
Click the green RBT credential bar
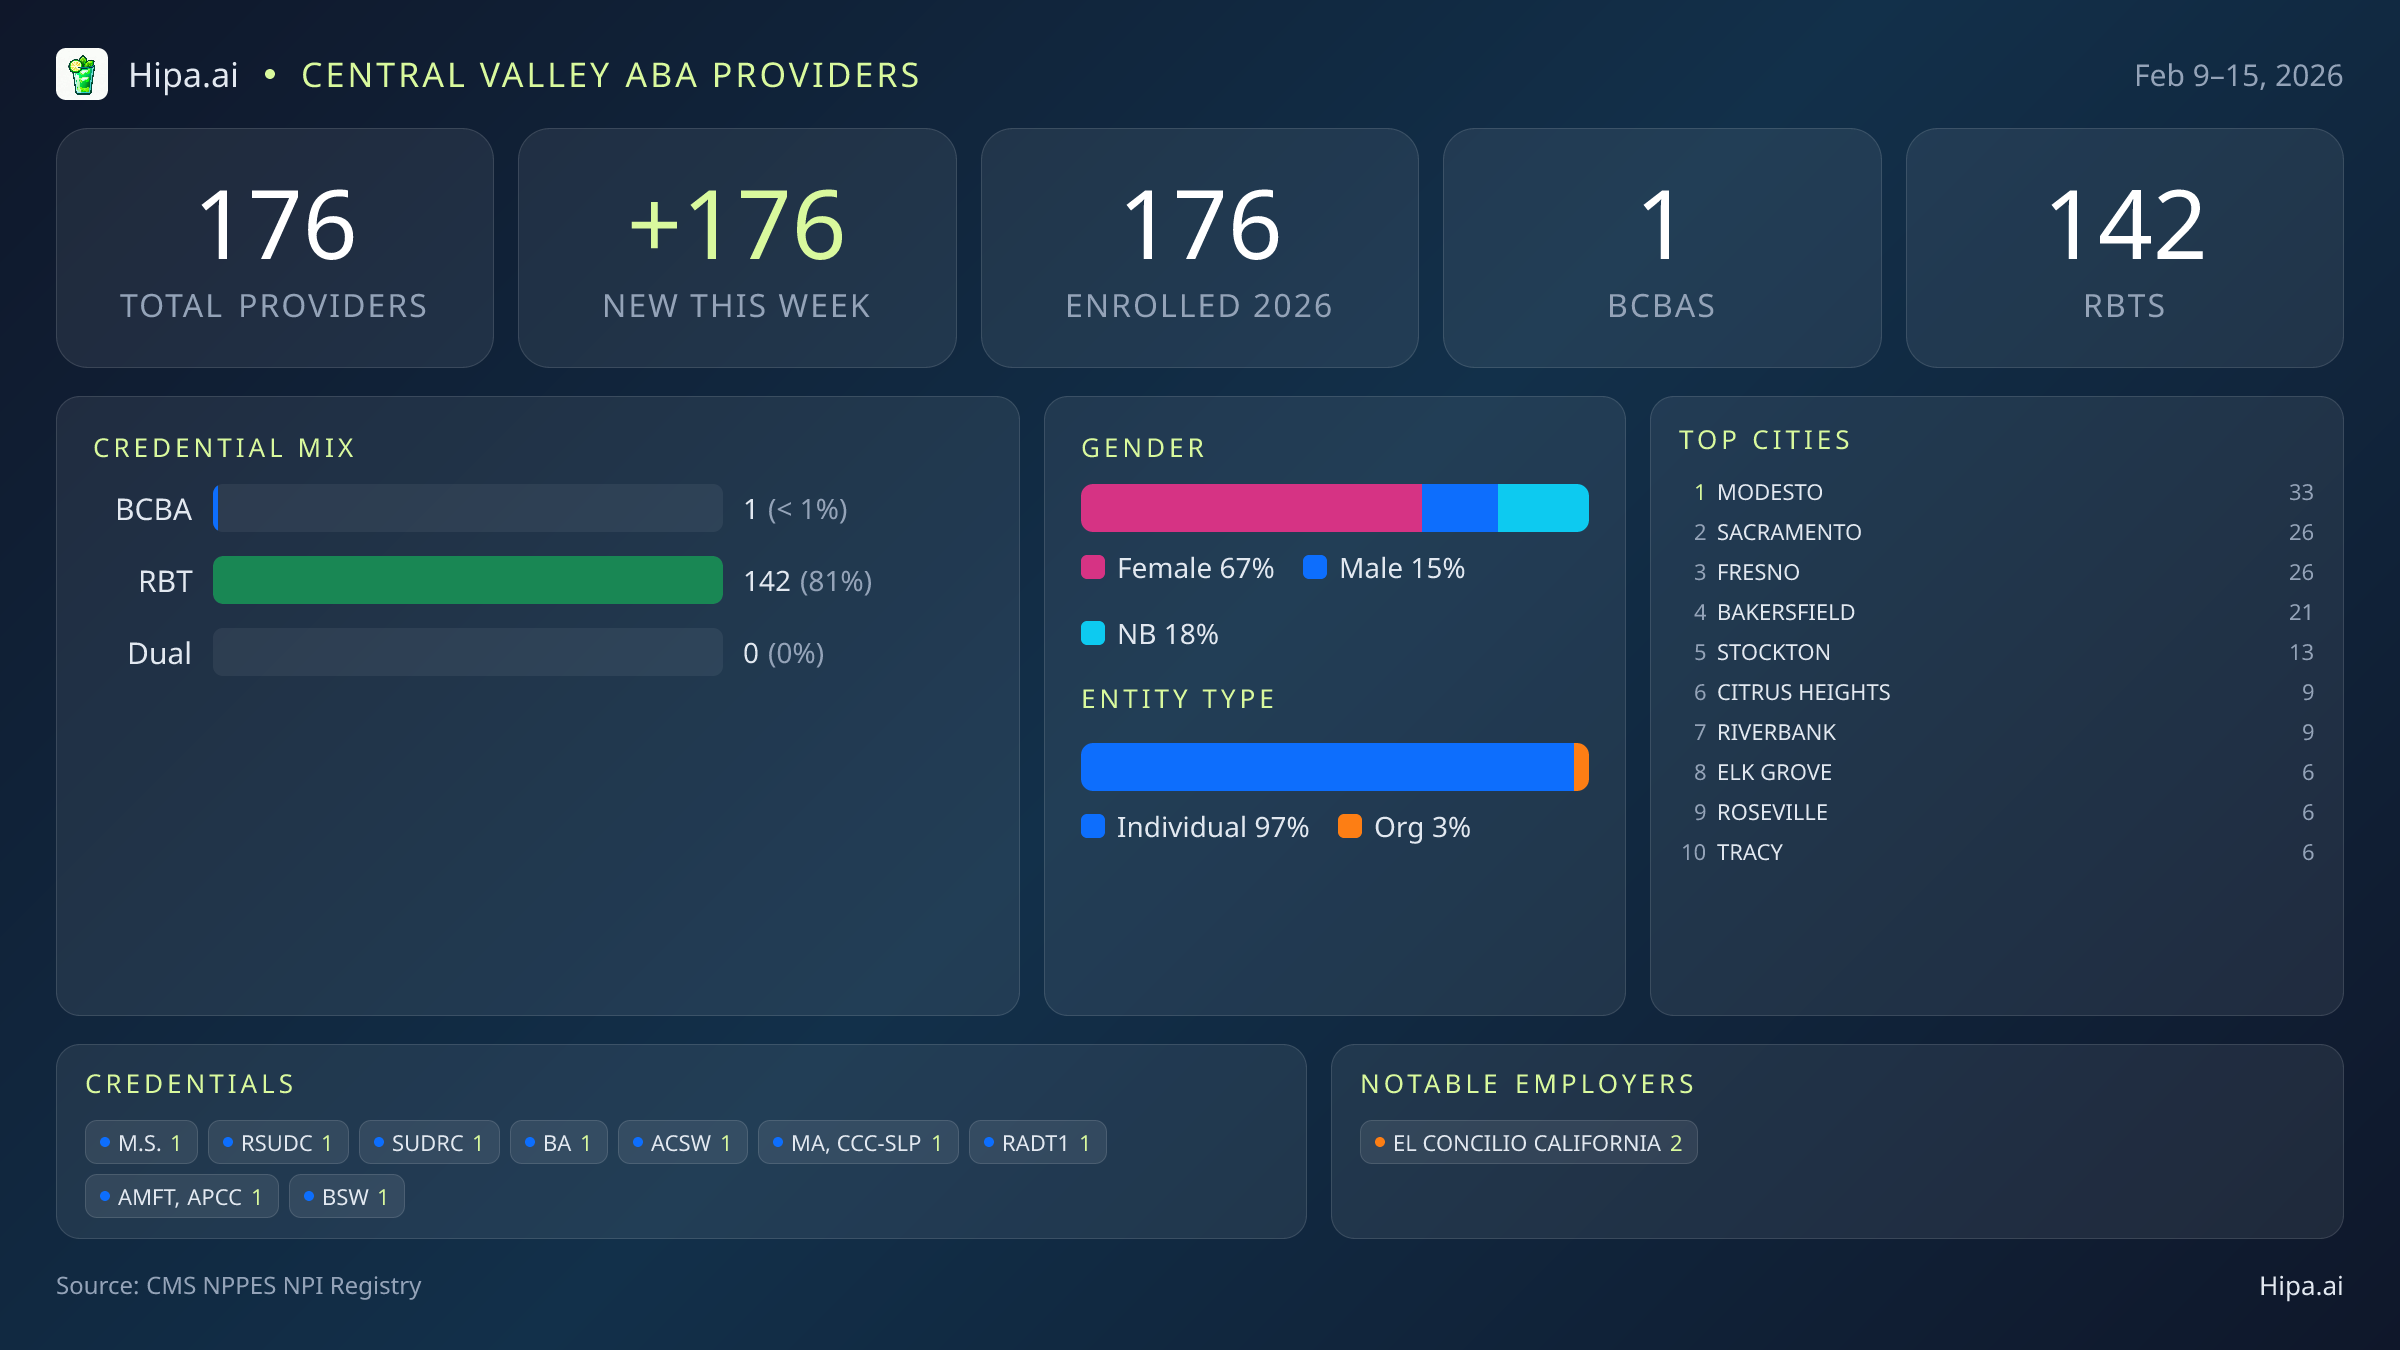pos(467,581)
